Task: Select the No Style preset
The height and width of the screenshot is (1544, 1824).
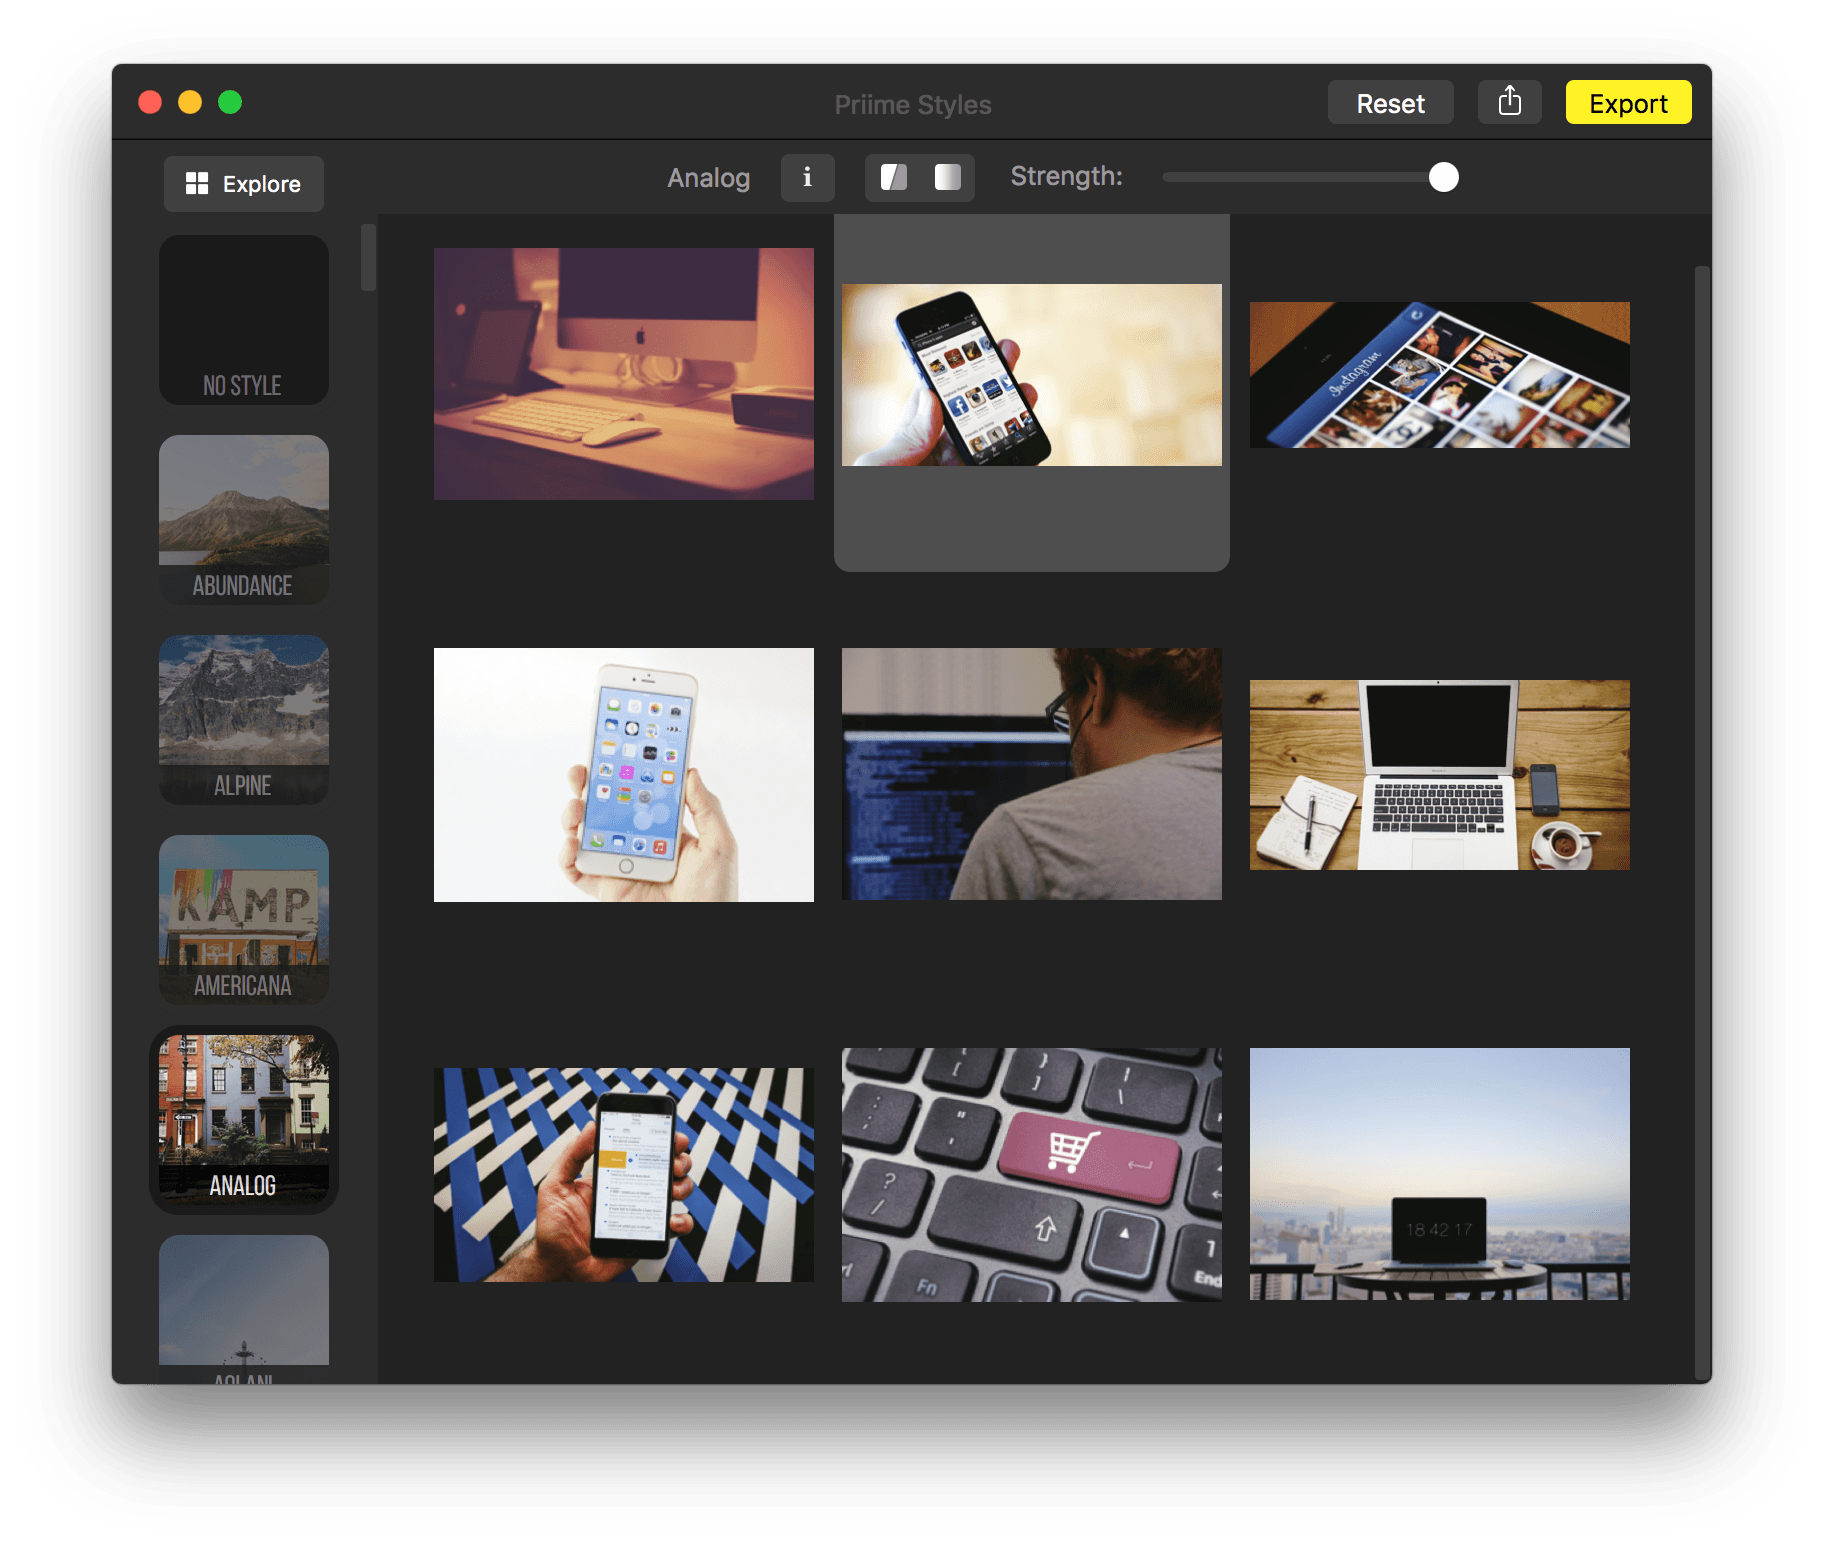Action: pyautogui.click(x=243, y=320)
